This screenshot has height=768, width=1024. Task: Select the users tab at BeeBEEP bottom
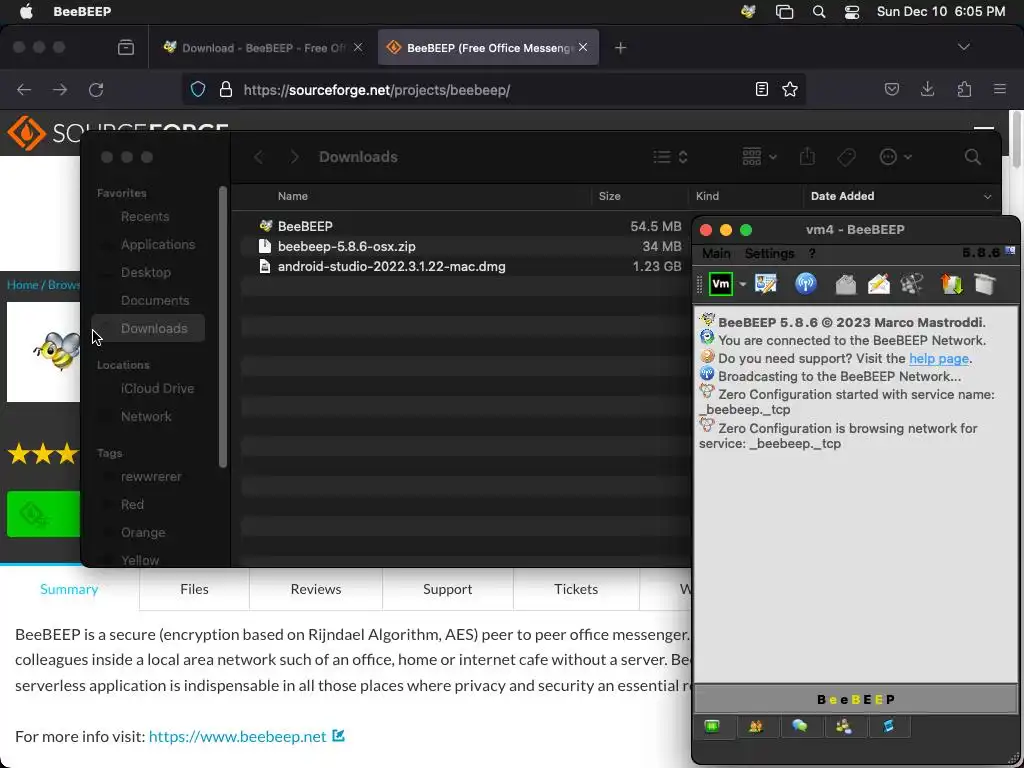pyautogui.click(x=756, y=726)
